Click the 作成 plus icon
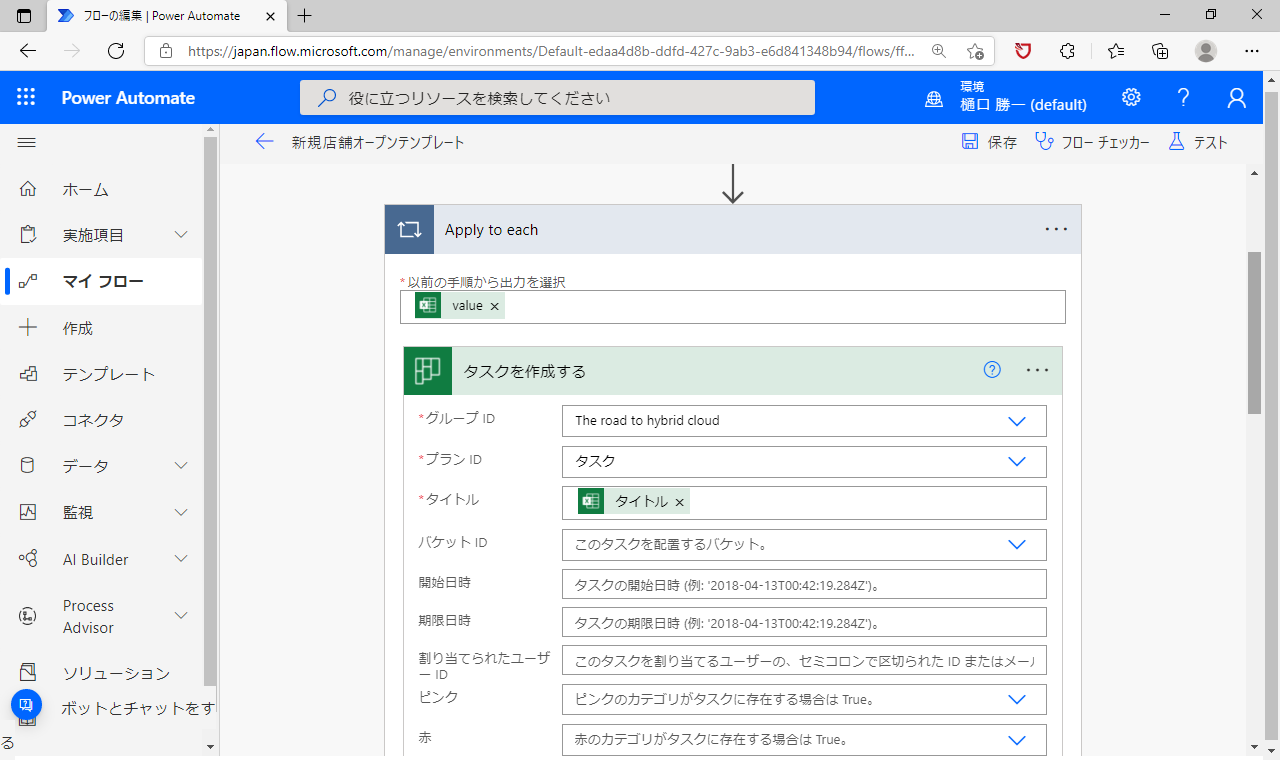1280x760 pixels. pos(28,327)
